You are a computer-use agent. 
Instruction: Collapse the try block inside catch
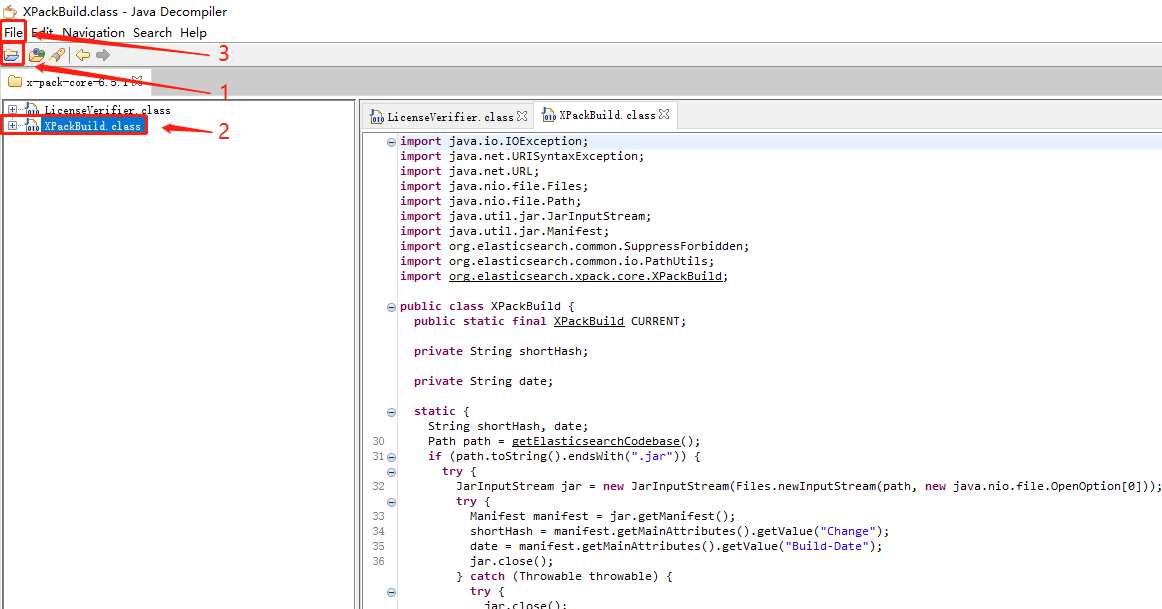391,593
